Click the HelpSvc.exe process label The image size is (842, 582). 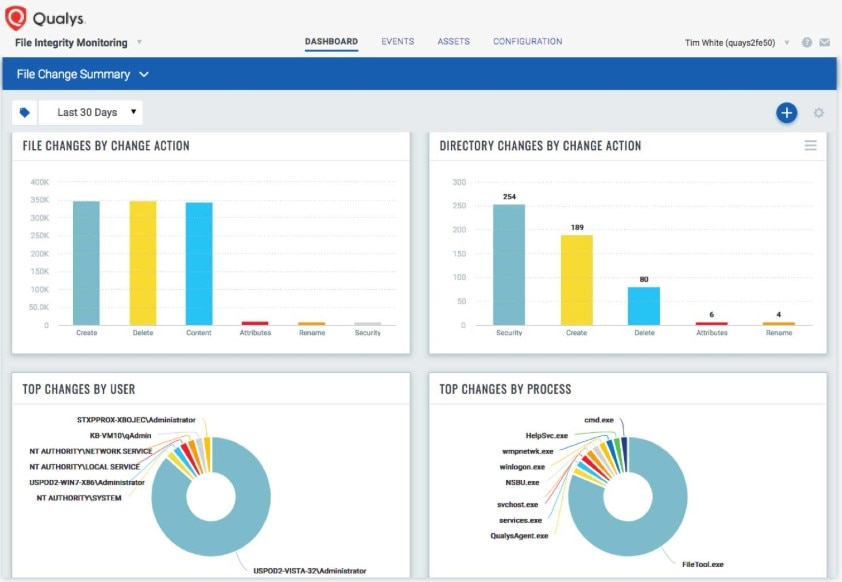click(547, 435)
